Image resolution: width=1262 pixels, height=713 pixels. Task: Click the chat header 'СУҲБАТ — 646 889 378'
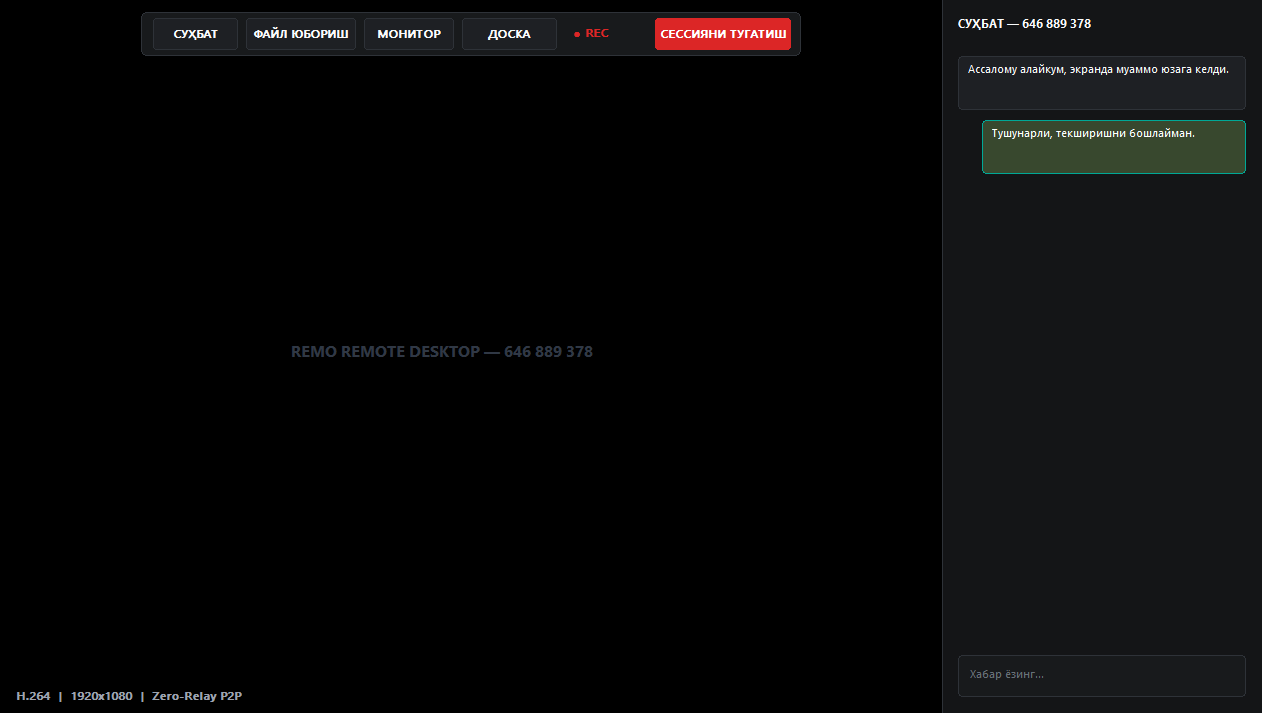(1024, 24)
